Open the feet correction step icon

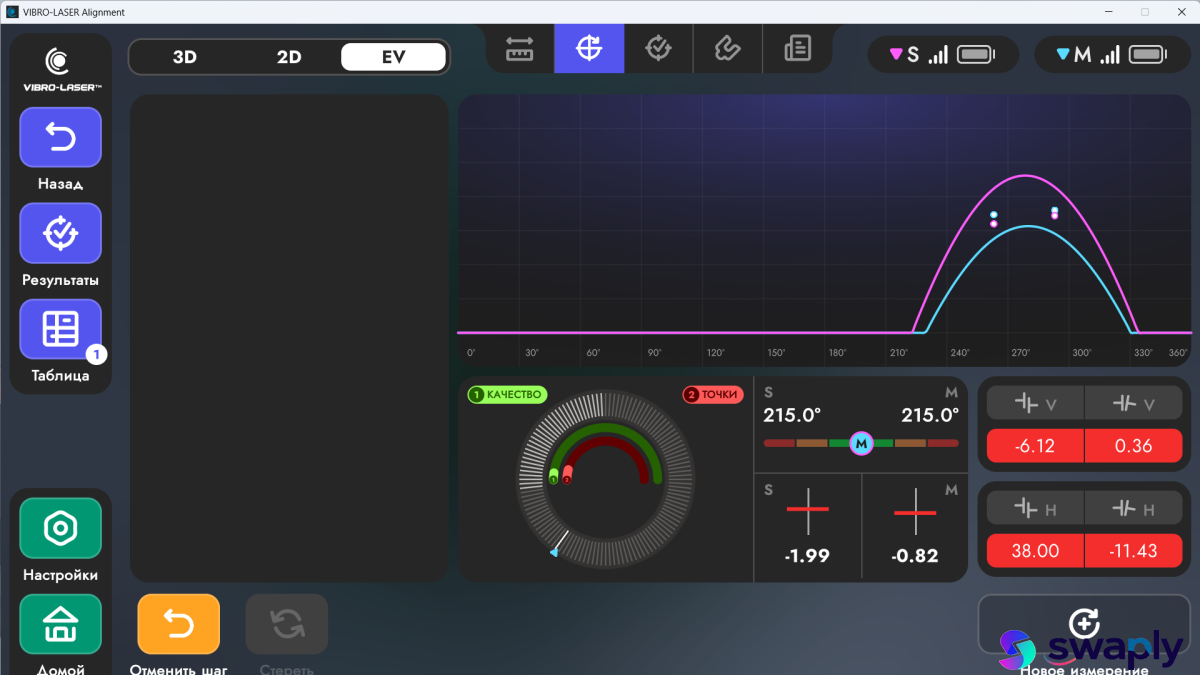[727, 48]
